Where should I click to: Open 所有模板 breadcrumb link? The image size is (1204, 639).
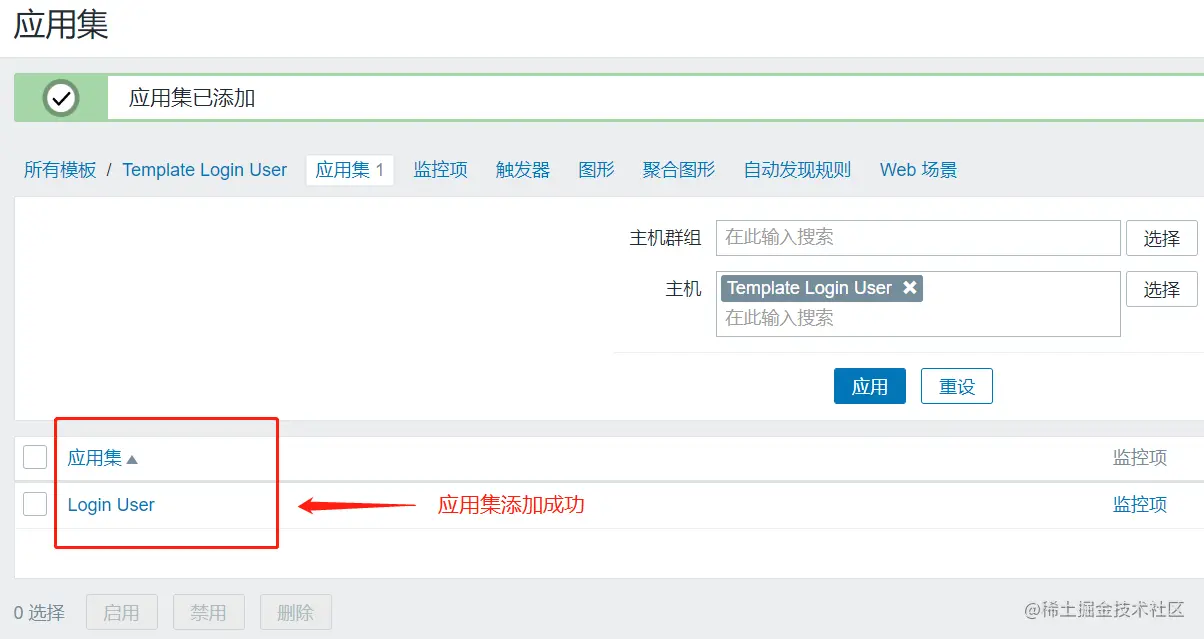60,170
